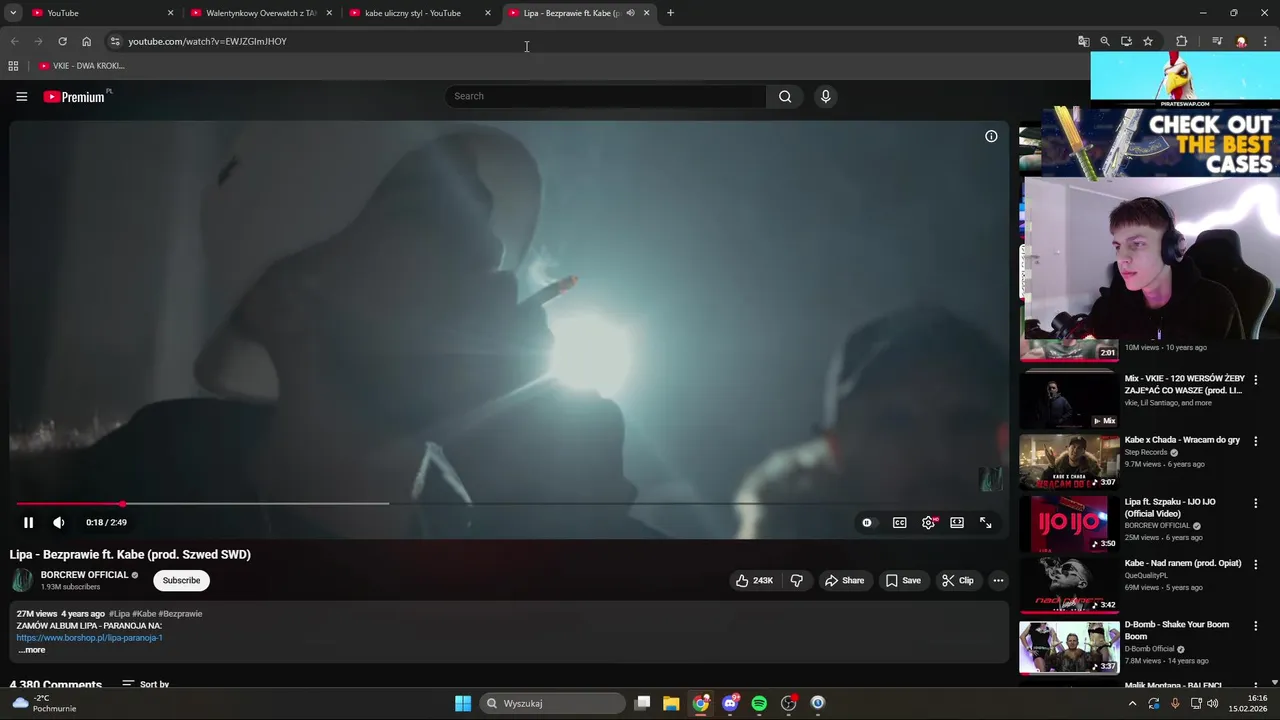Screen dimensions: 1280x720
Task: Open media controls icon in toolbar
Action: point(1217,41)
